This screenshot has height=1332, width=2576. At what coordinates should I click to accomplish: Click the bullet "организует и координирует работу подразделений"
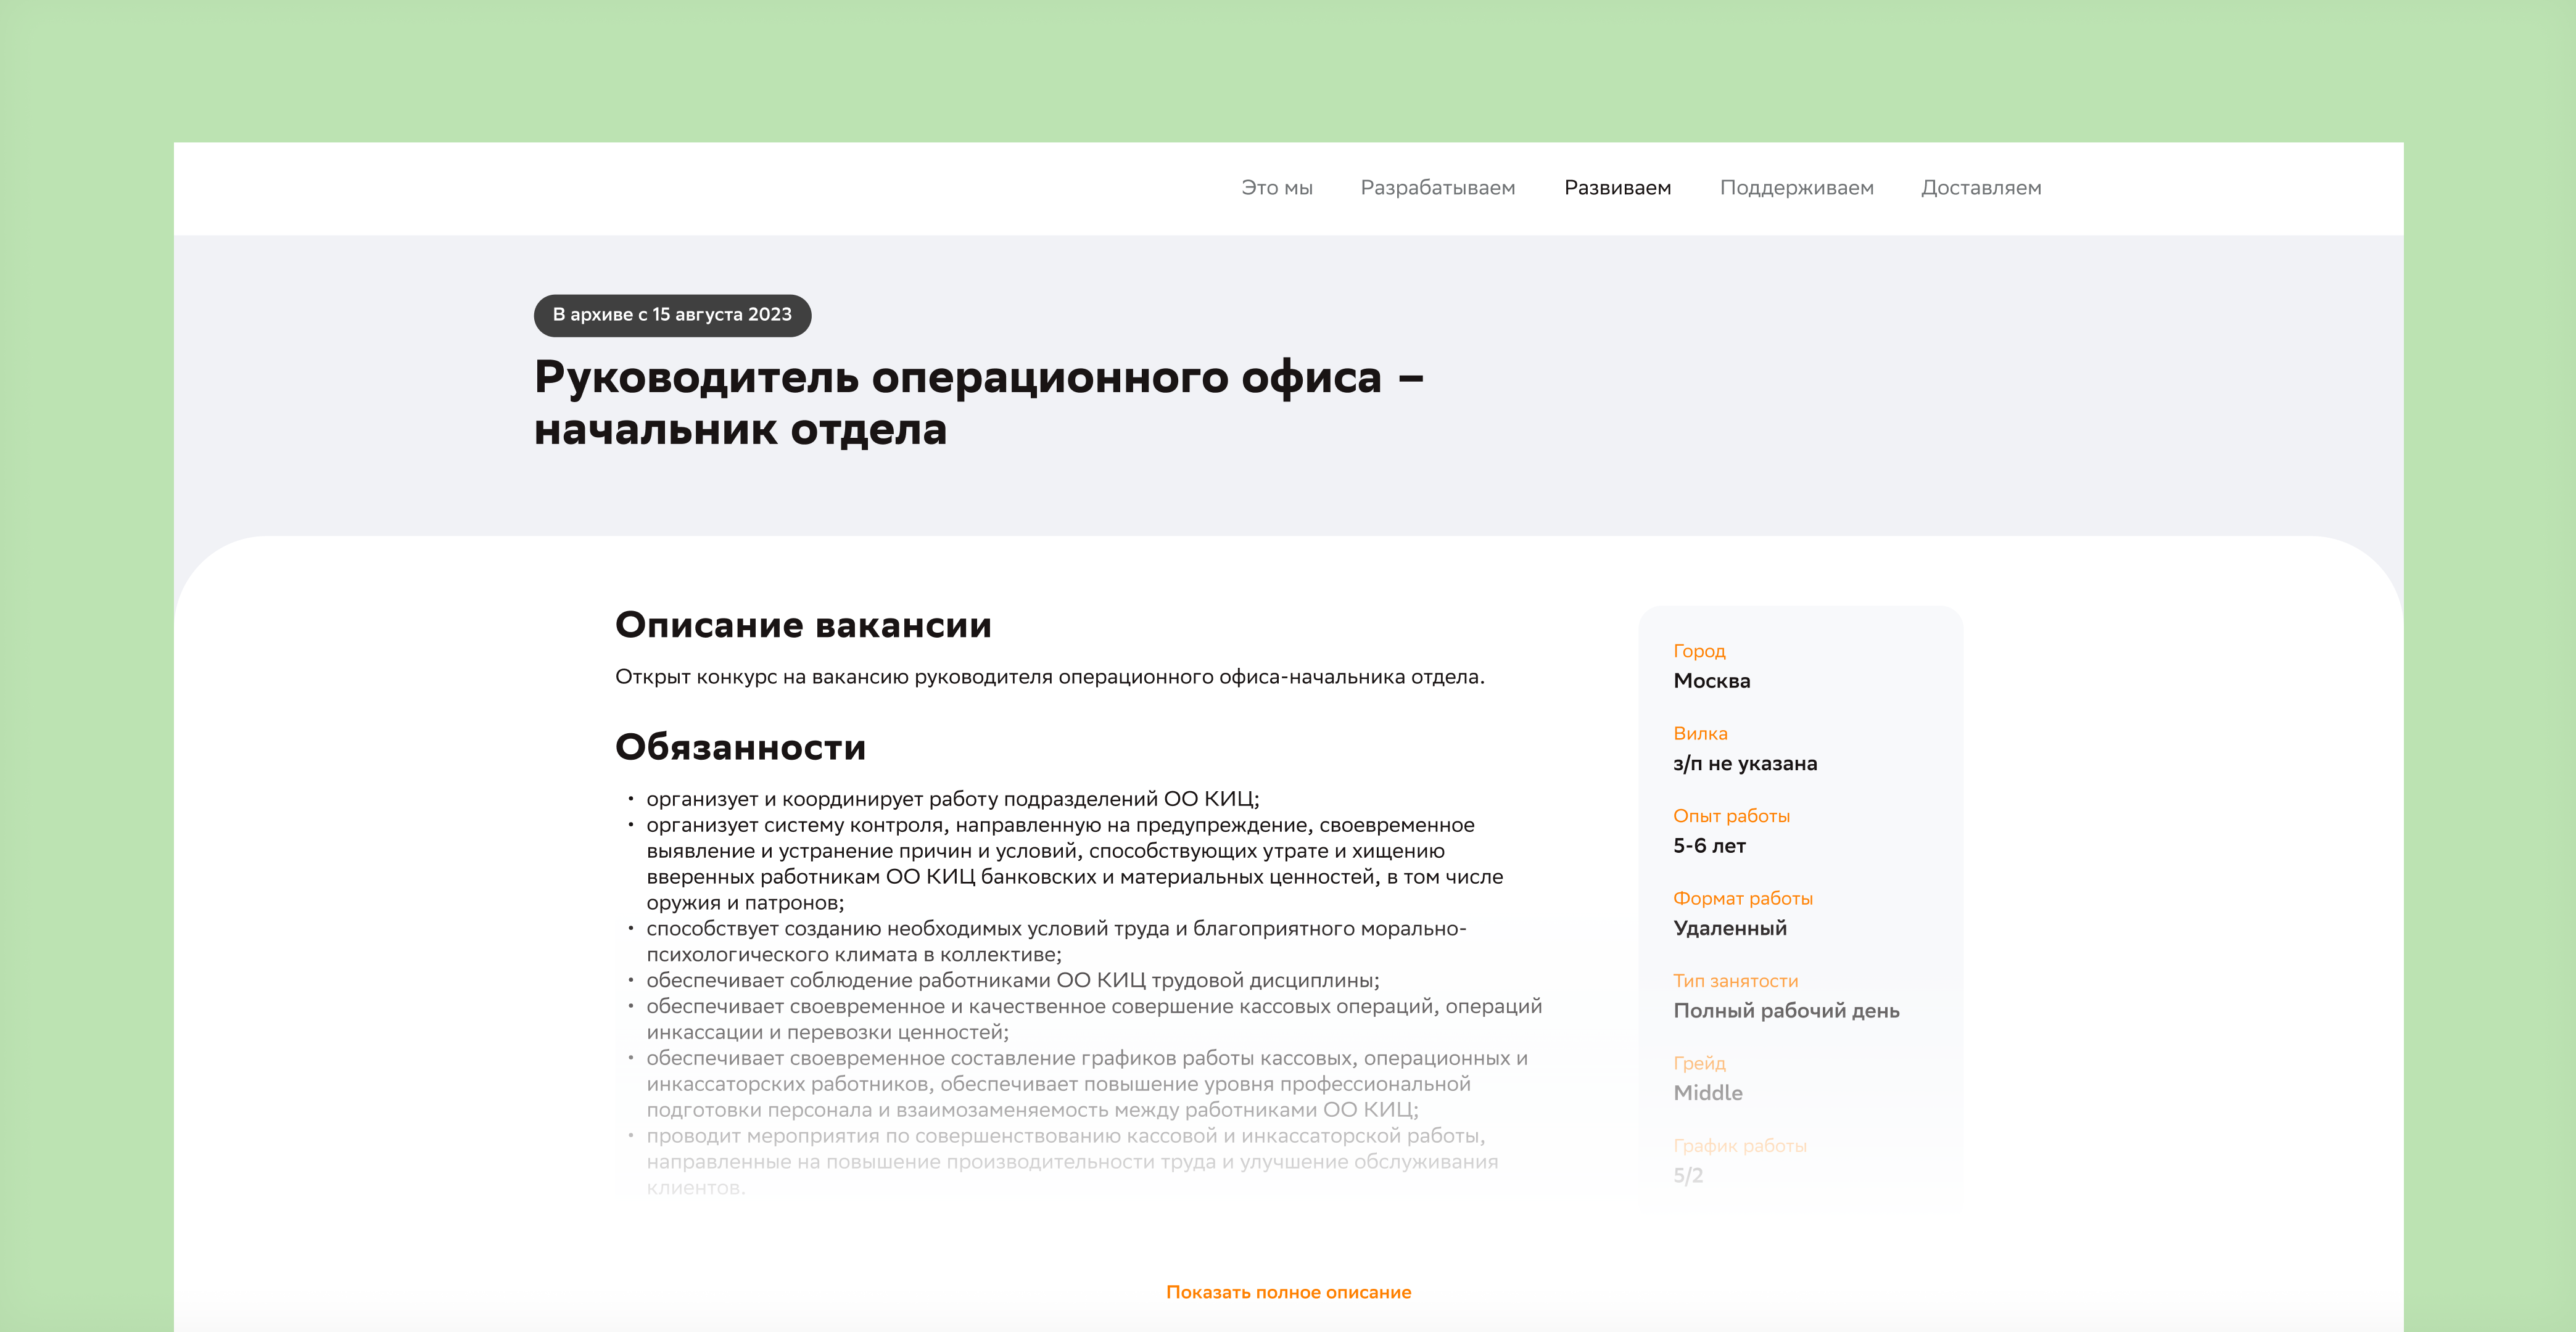pyautogui.click(x=953, y=799)
